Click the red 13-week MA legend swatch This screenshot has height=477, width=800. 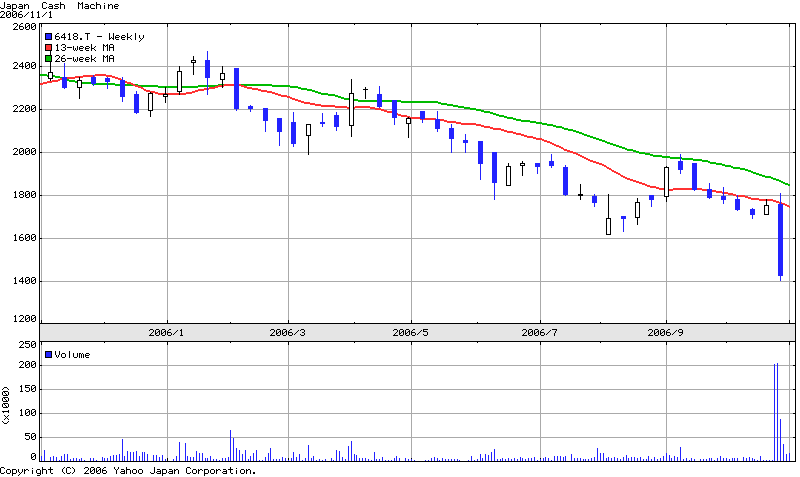point(48,48)
